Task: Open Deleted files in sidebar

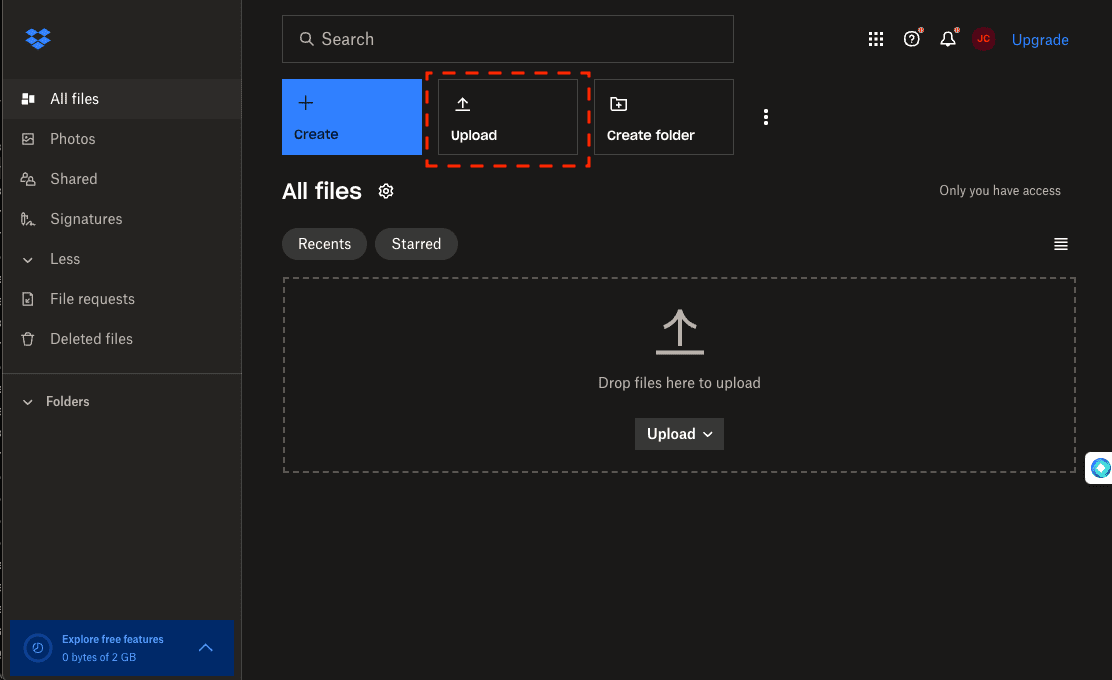Action: (90, 339)
